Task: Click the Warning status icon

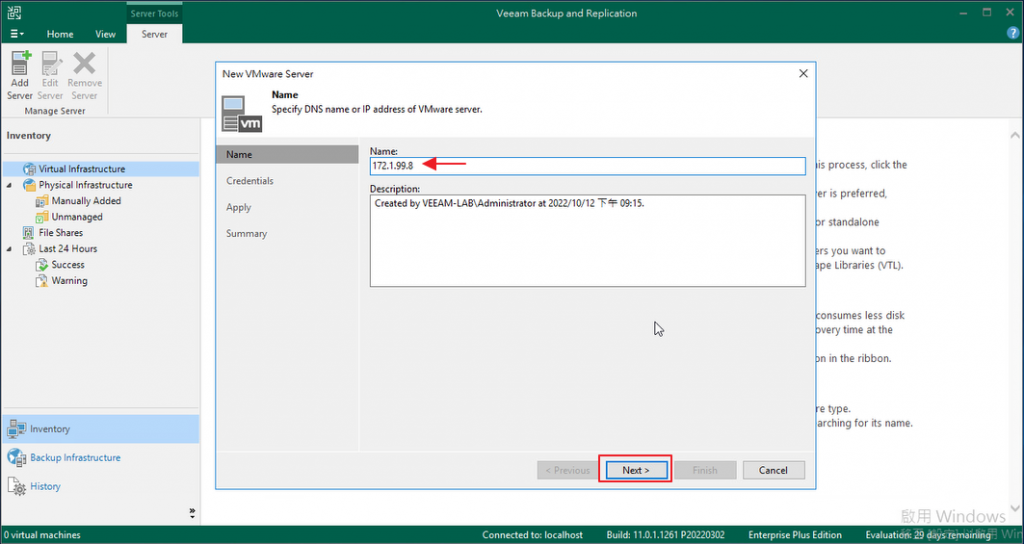Action: tap(42, 281)
